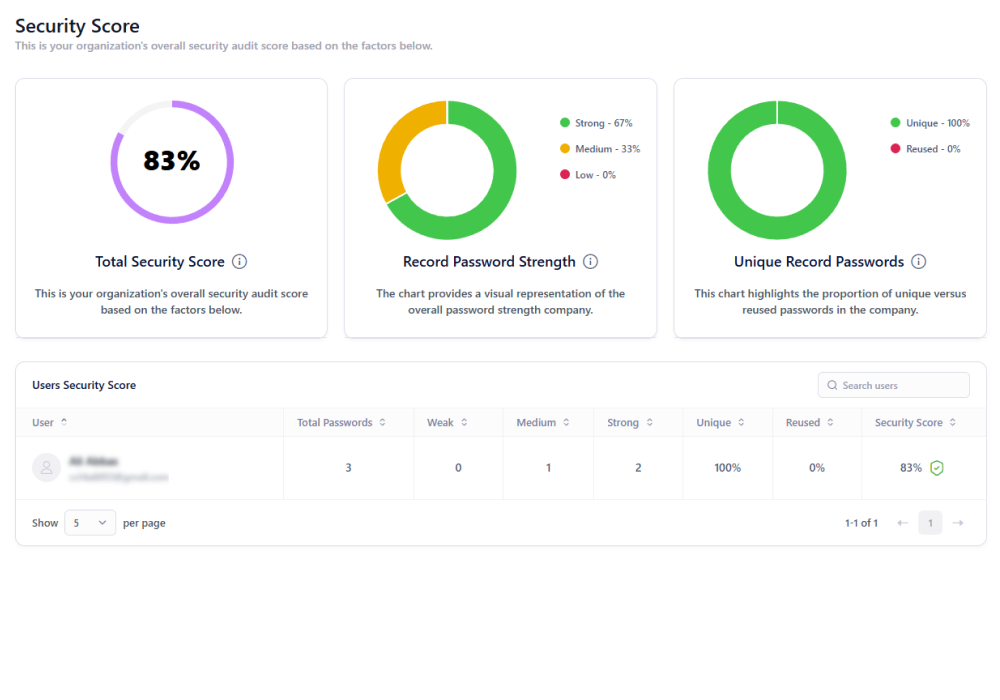Focus the Search users input field
Screen dimensions: 1000x700
[x=900, y=385]
